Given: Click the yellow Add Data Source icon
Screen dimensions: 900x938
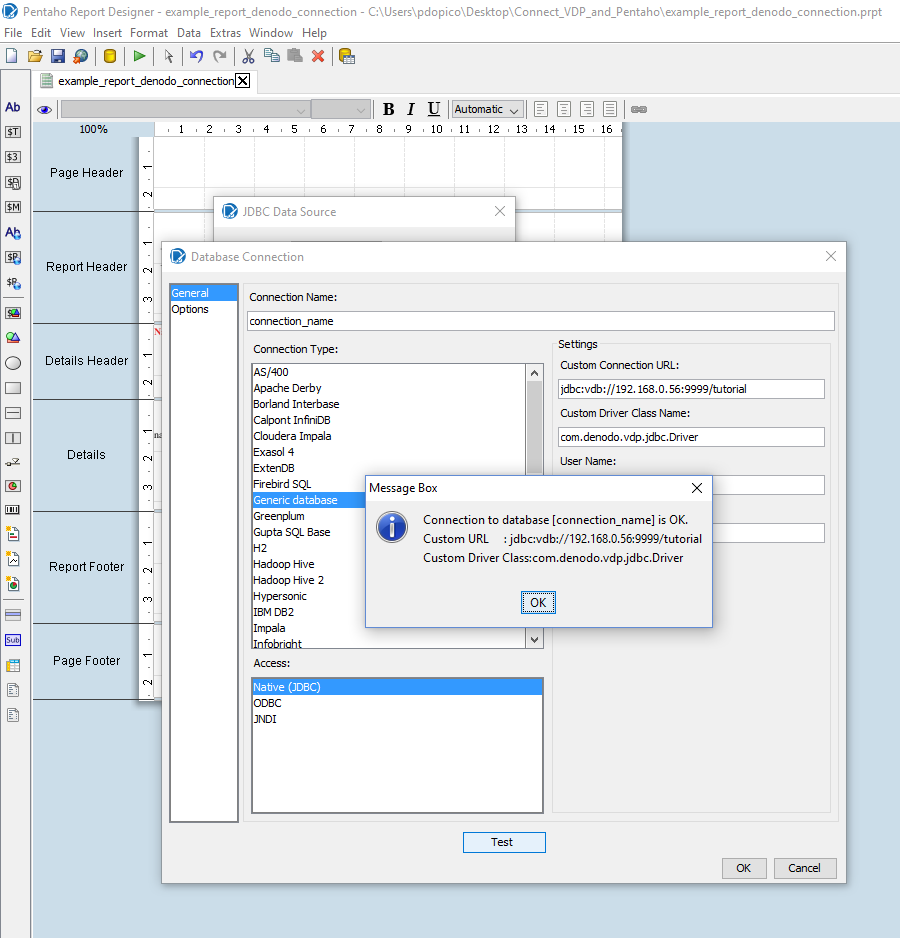Looking at the screenshot, I should click(110, 56).
